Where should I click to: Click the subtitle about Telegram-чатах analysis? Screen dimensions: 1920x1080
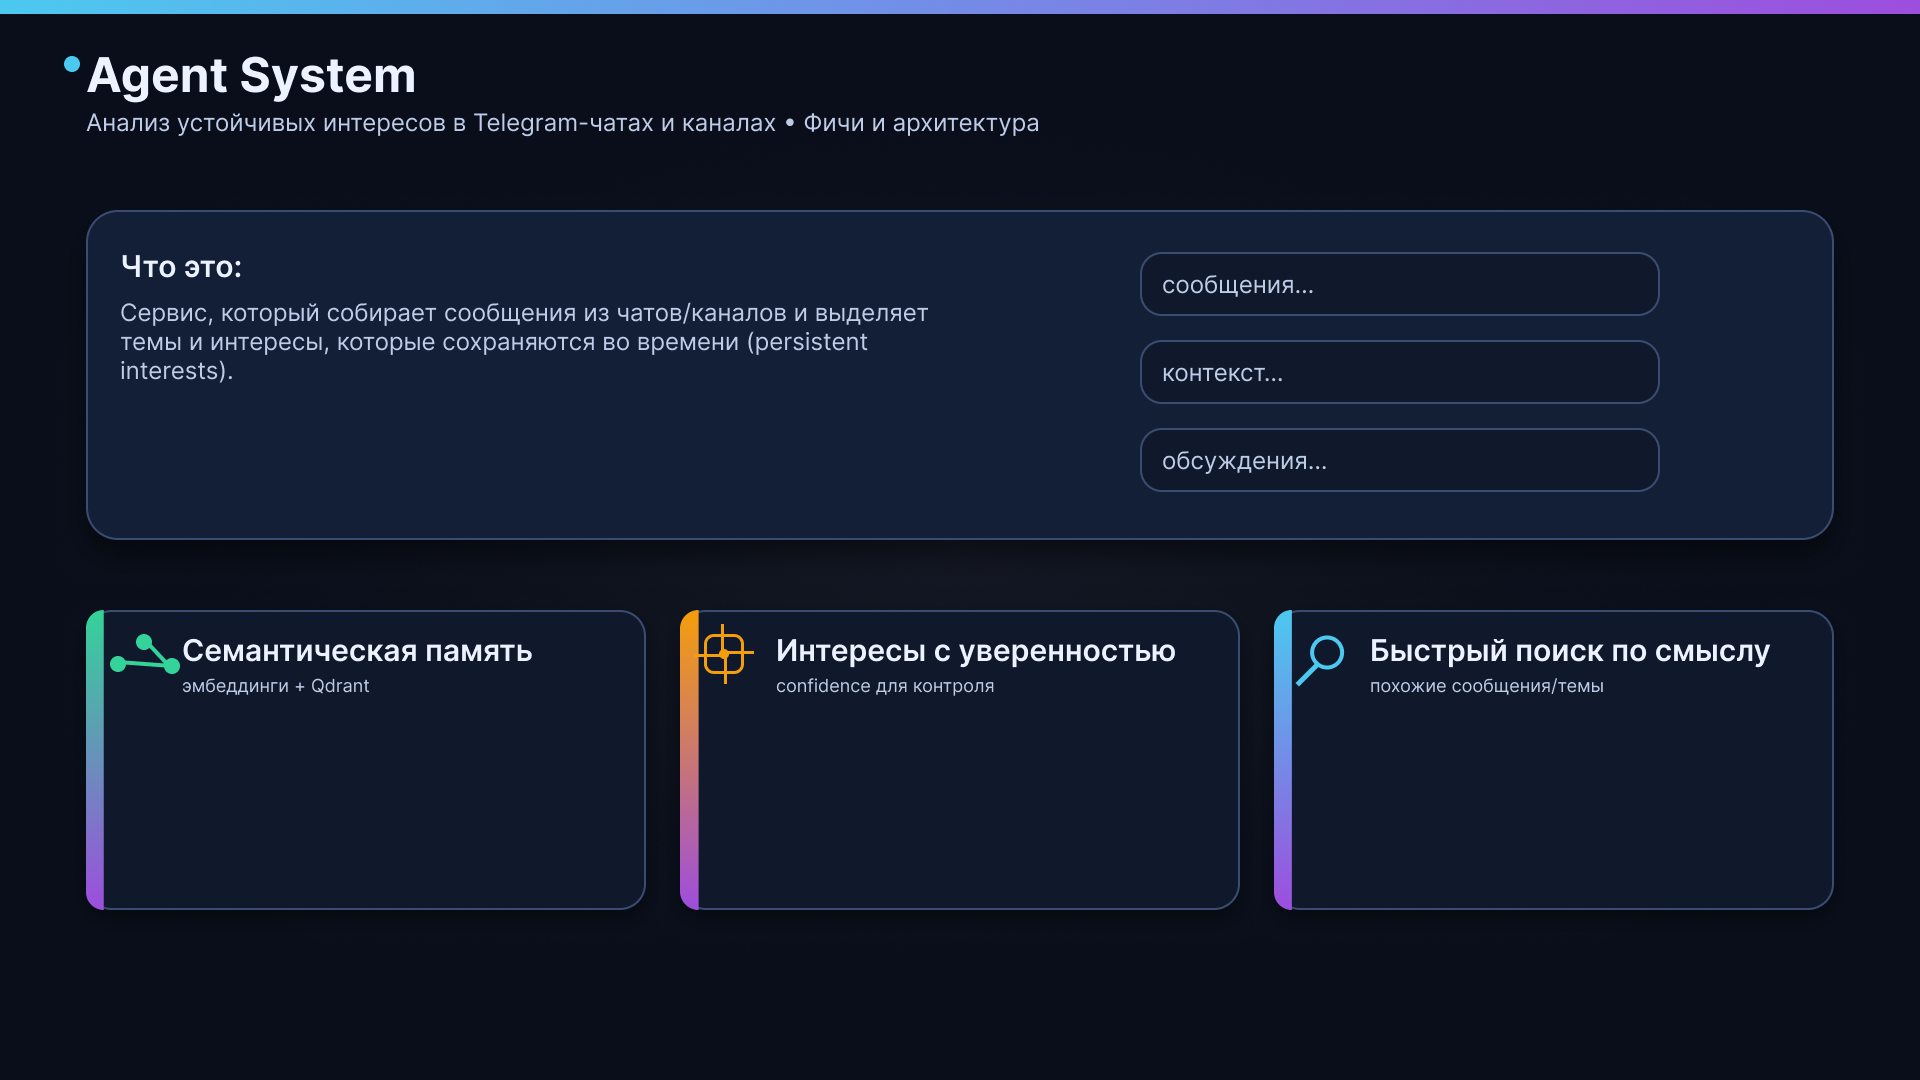coord(562,123)
